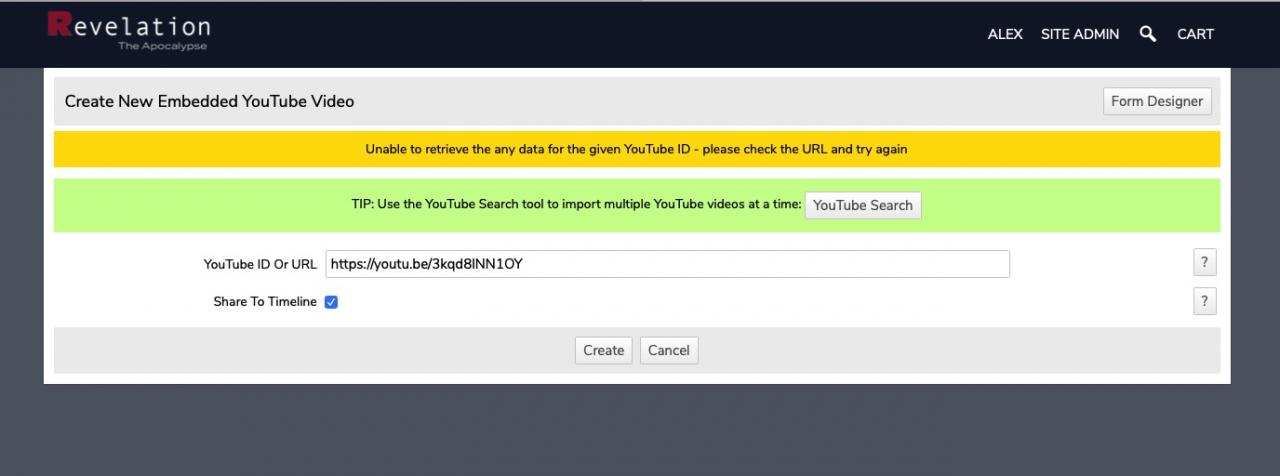Go to the CART page

coord(1195,34)
